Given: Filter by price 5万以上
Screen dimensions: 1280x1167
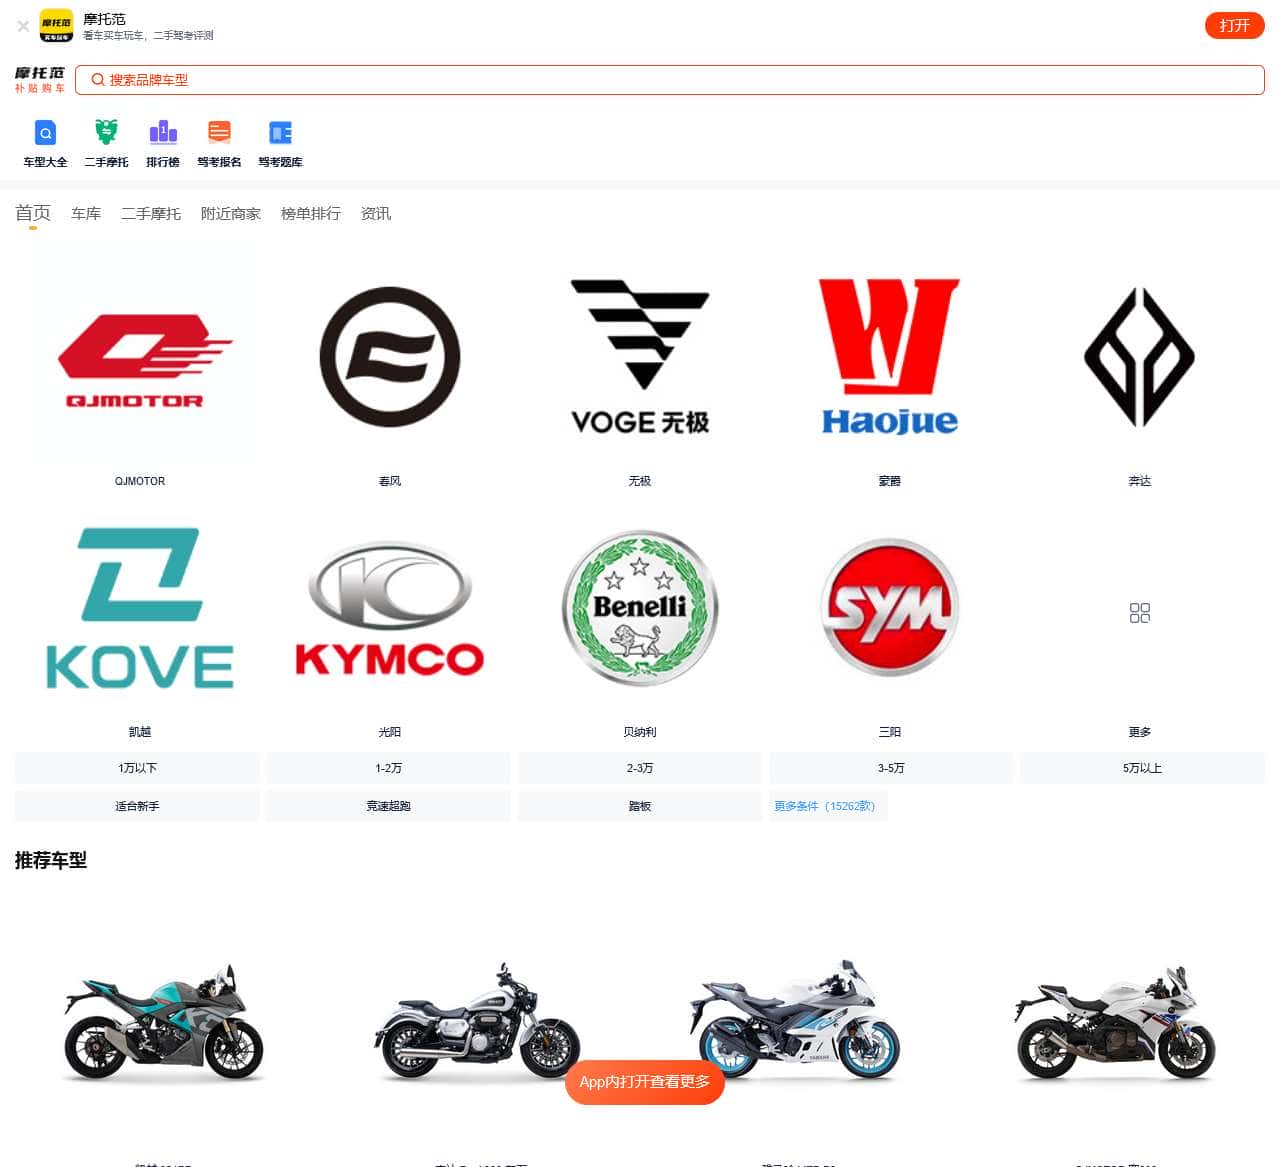Looking at the screenshot, I should point(1142,768).
